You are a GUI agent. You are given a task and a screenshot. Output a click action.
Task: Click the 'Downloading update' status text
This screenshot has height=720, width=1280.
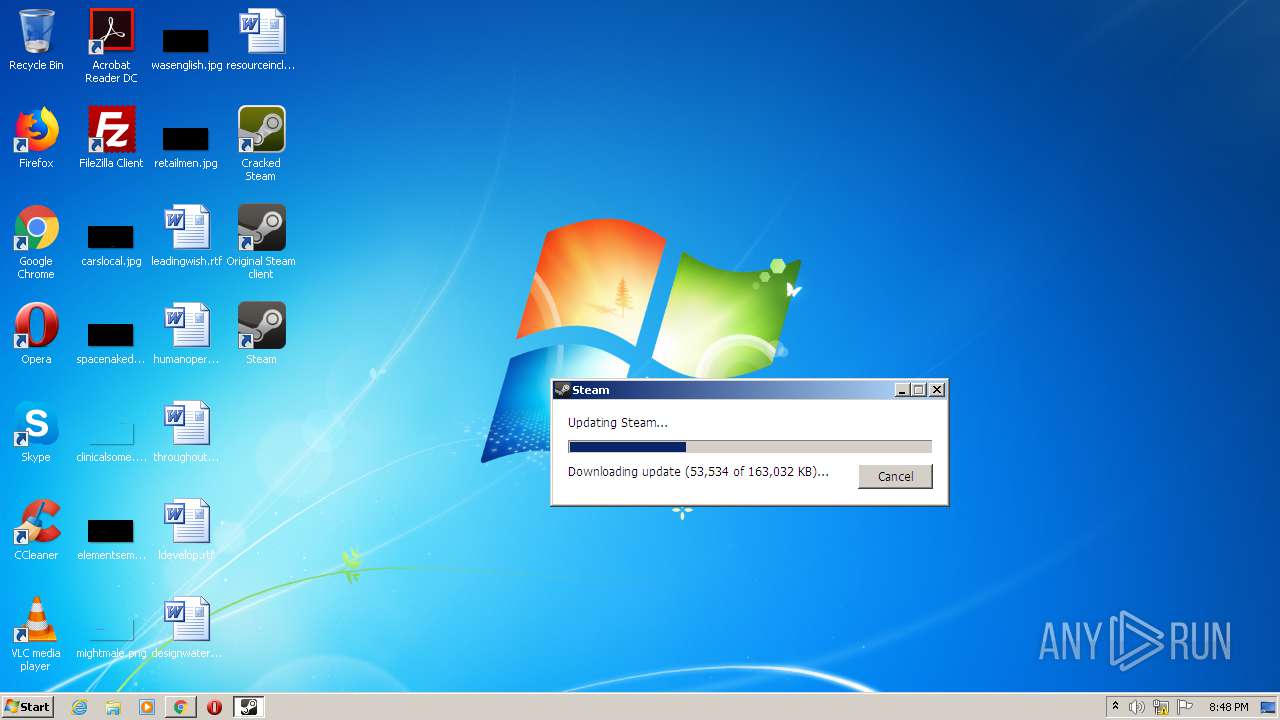coord(698,471)
